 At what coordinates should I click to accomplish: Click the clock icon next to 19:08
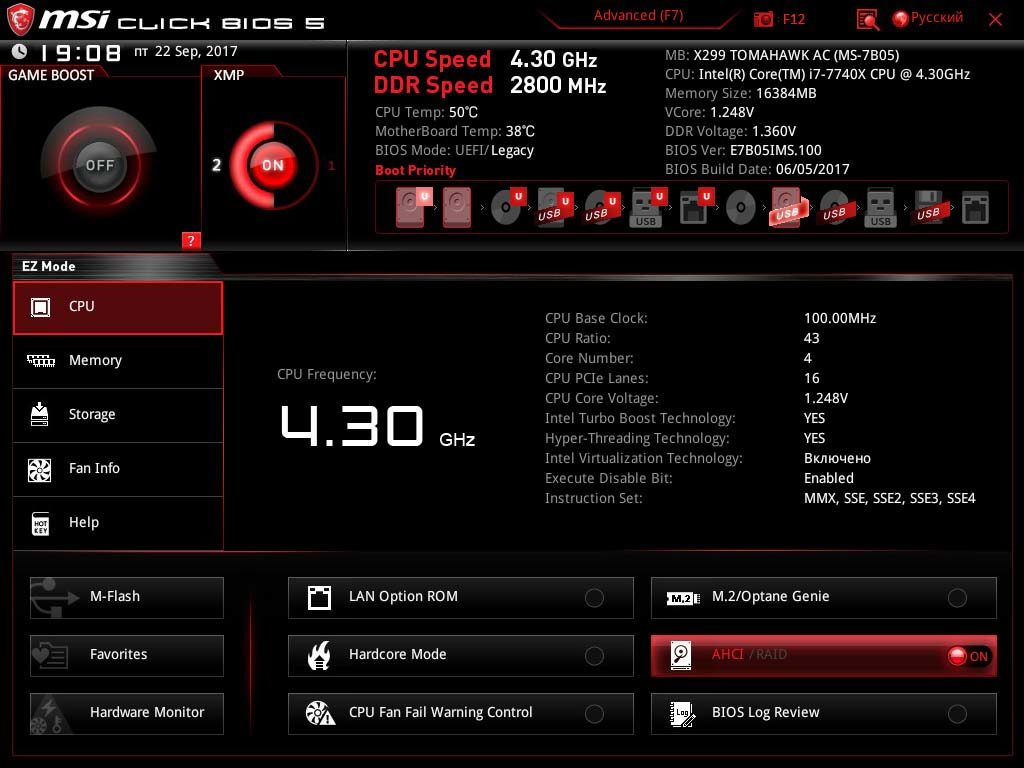20,51
